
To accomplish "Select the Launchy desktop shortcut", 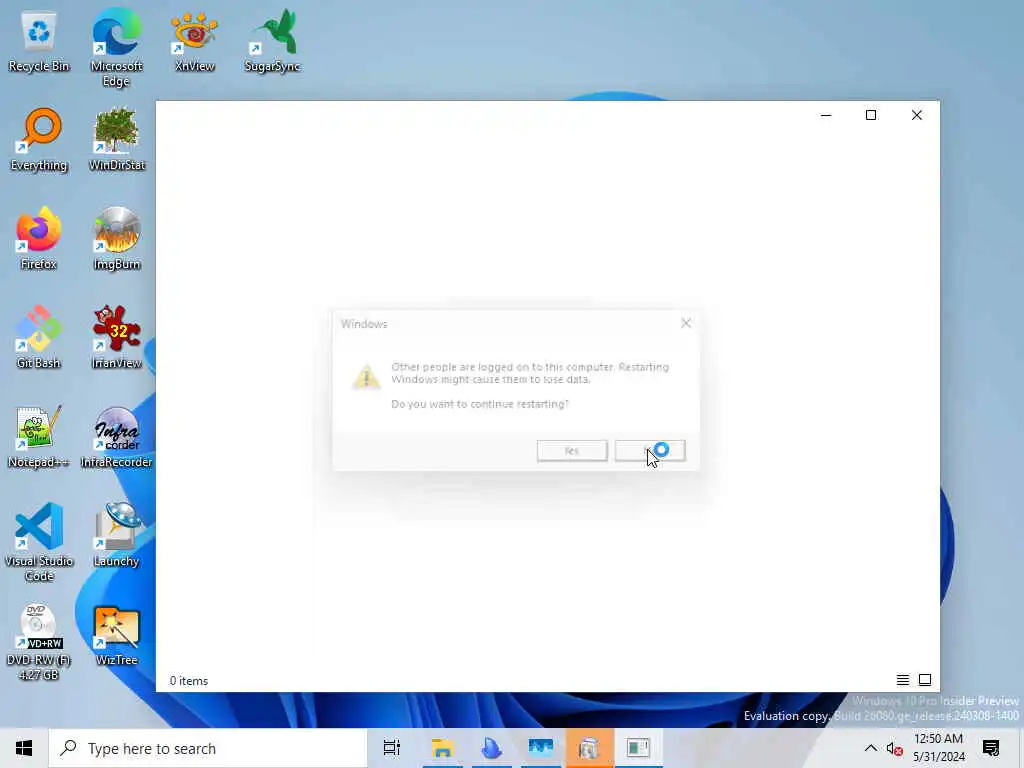I will pyautogui.click(x=116, y=536).
